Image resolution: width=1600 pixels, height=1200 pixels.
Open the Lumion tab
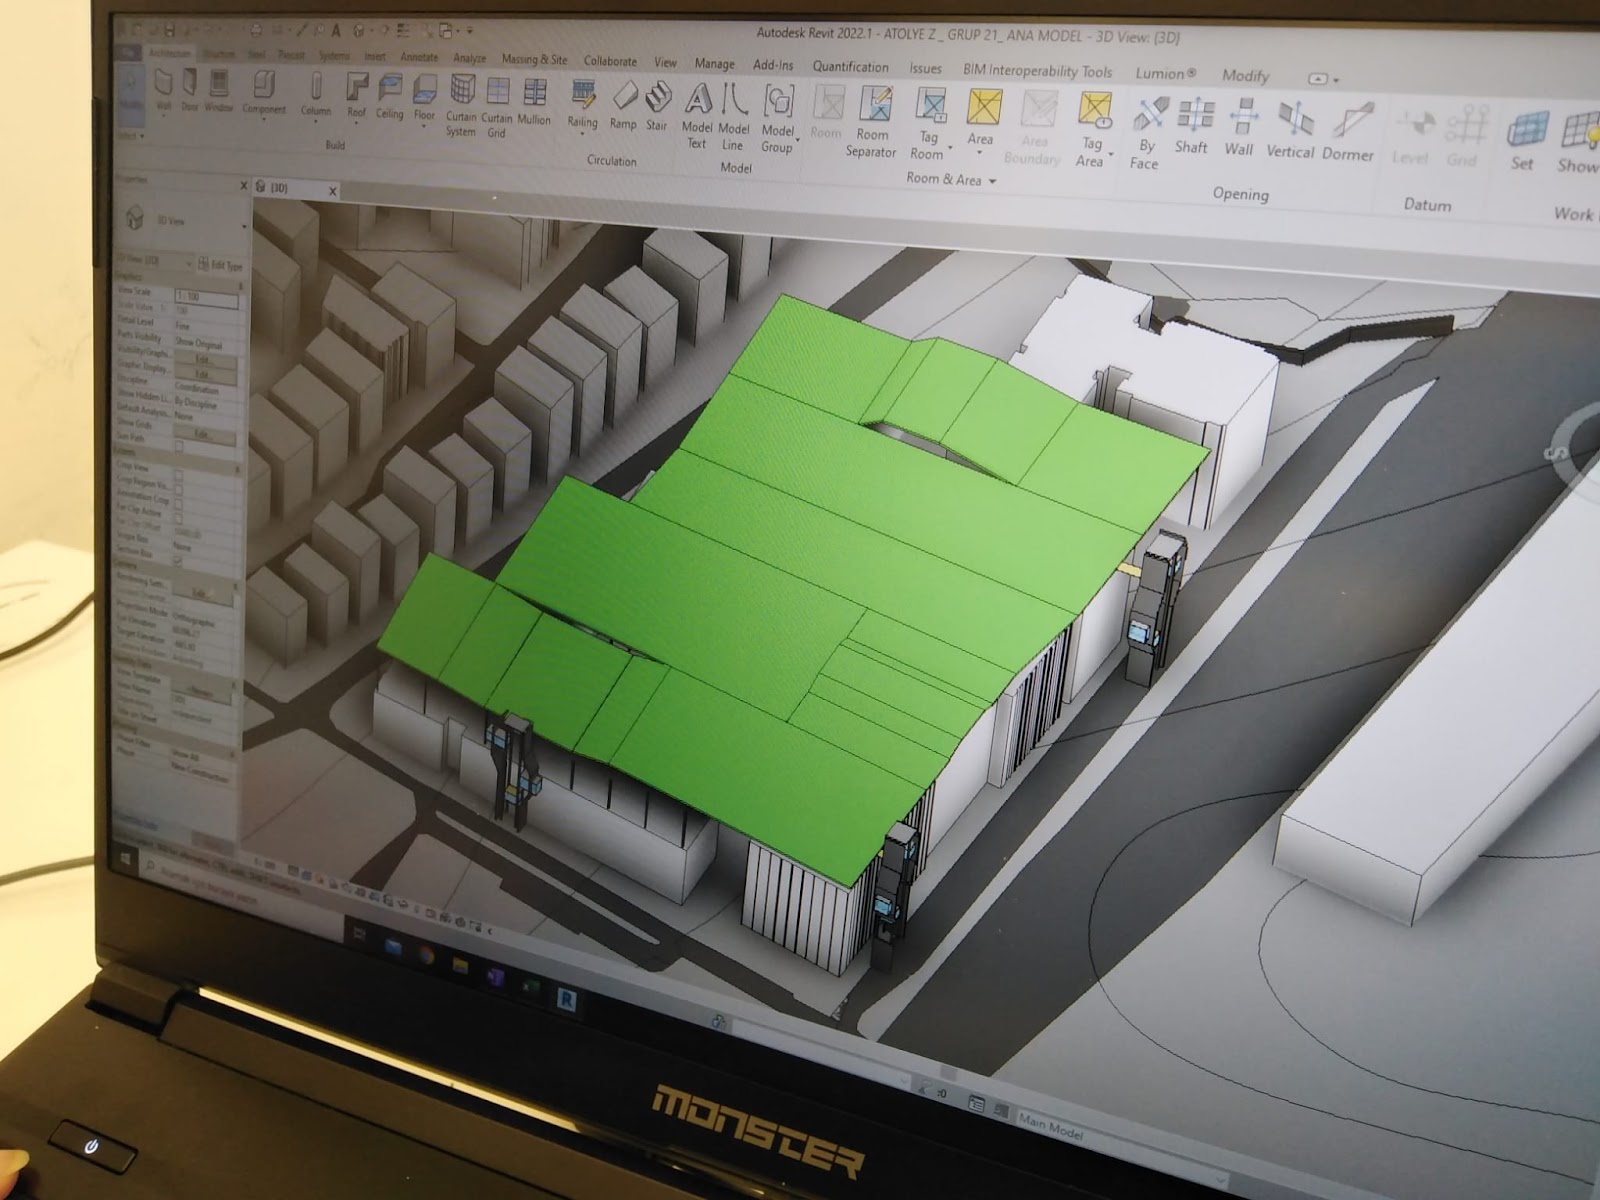[x=1165, y=73]
